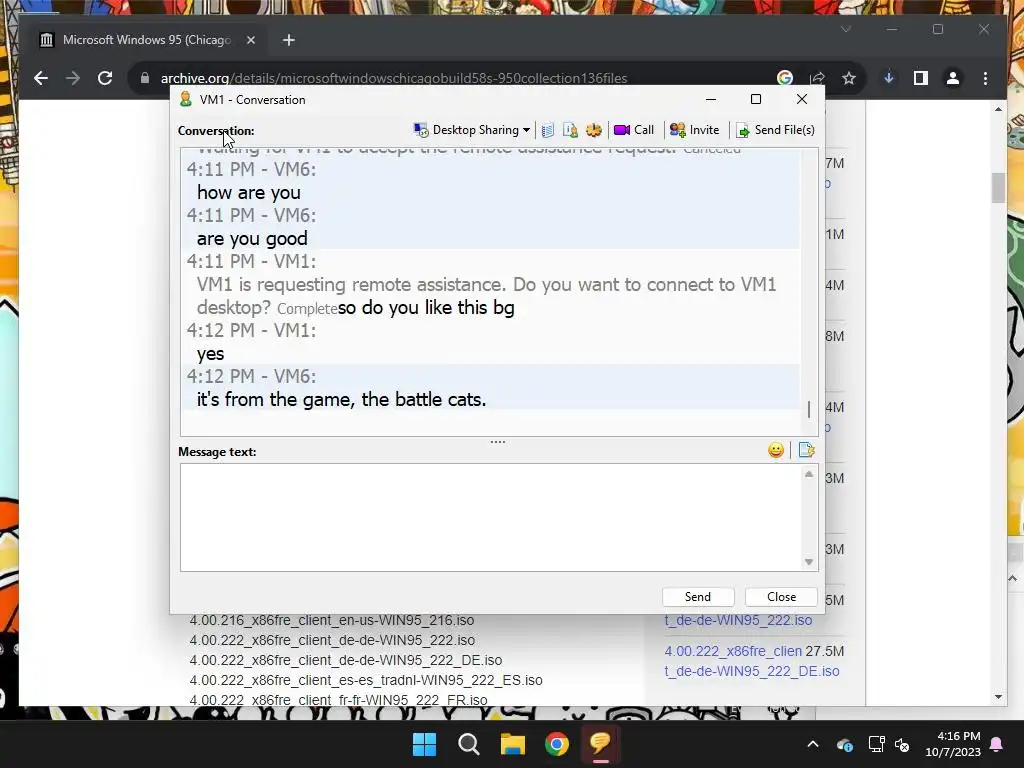Open the clock showing 4:16 PM

(953, 744)
